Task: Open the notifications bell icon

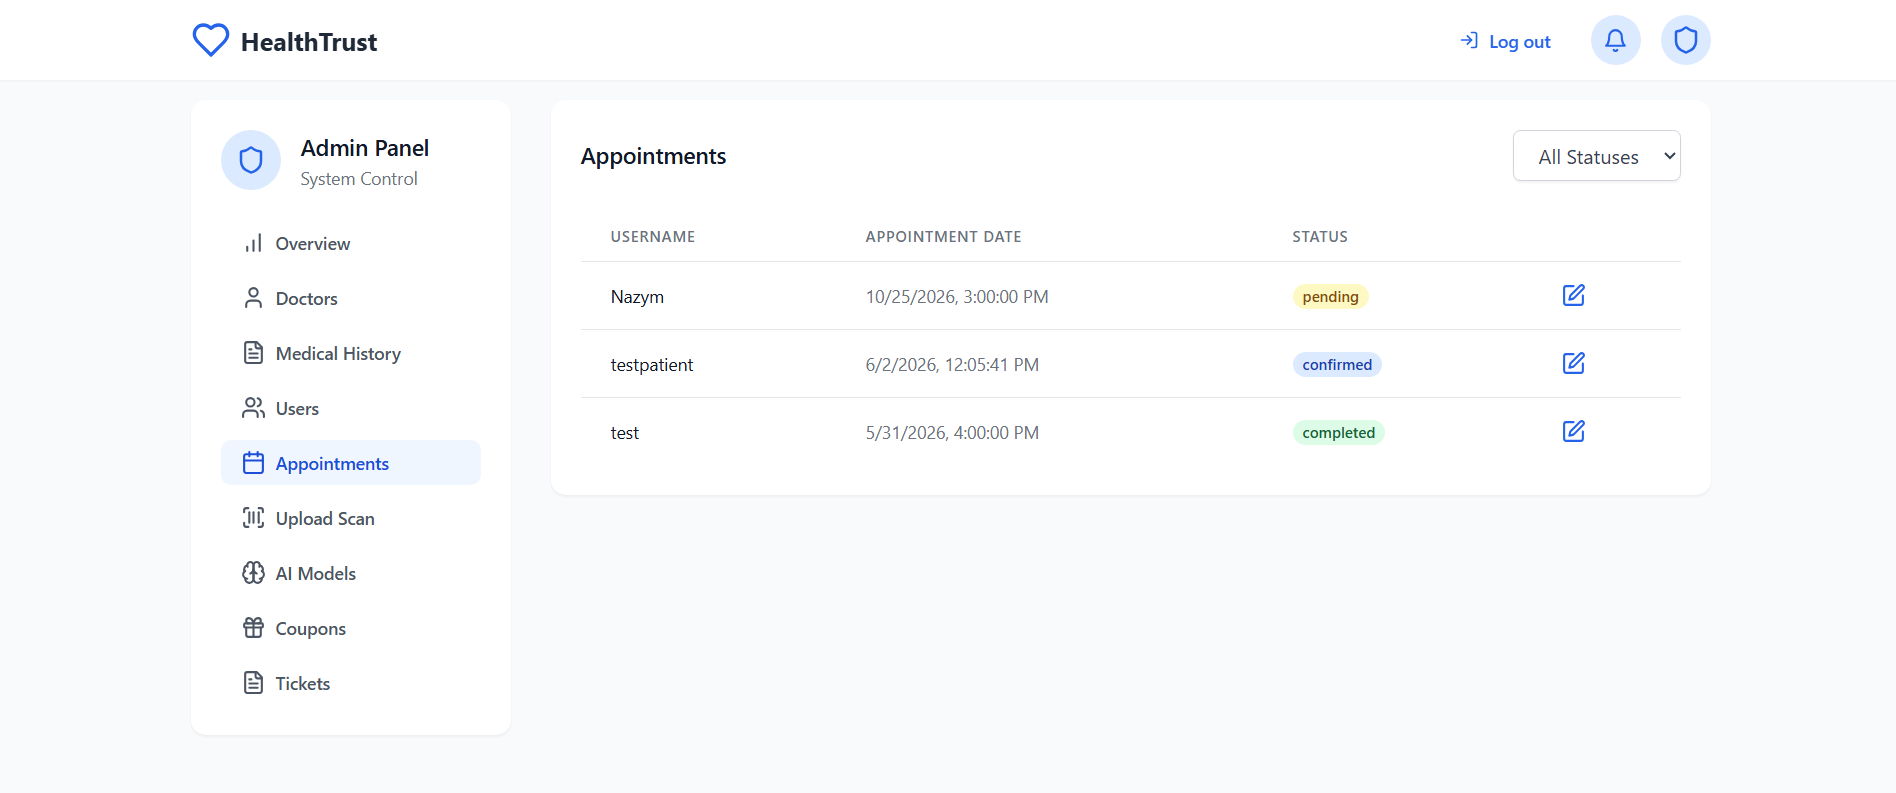Action: [1616, 40]
